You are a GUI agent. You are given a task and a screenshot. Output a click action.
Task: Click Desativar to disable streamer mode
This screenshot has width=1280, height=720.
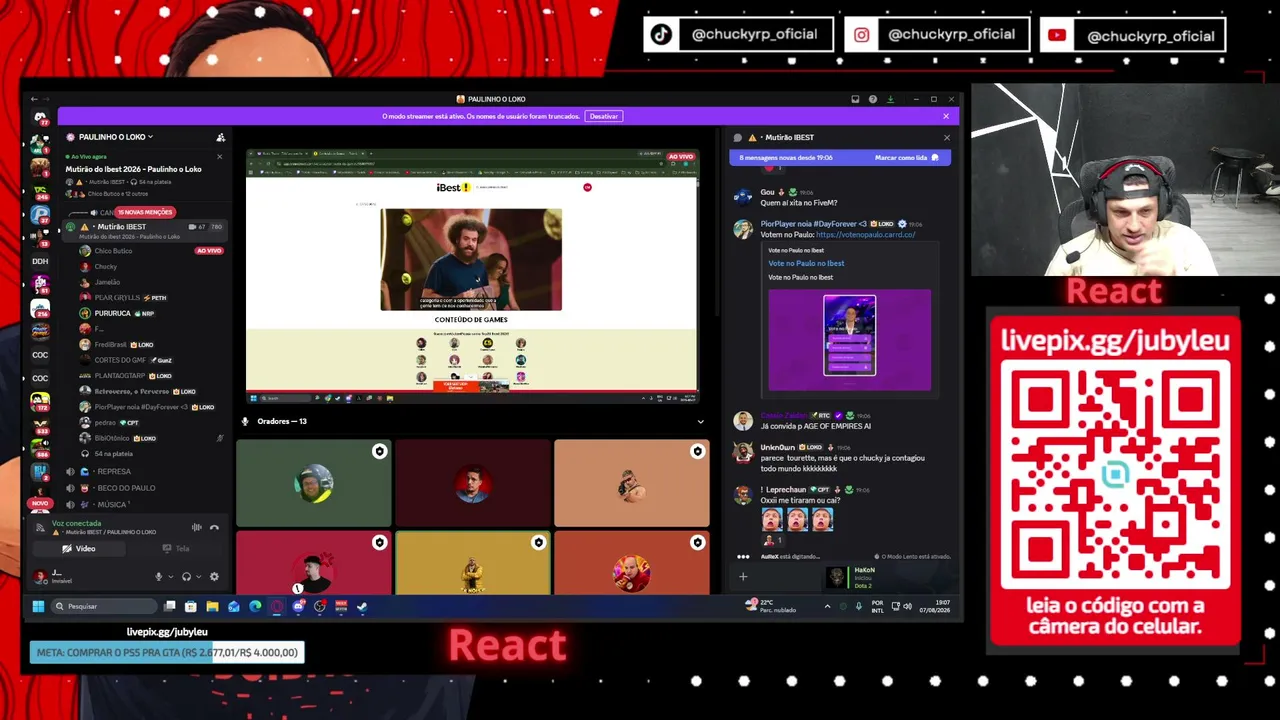point(604,116)
